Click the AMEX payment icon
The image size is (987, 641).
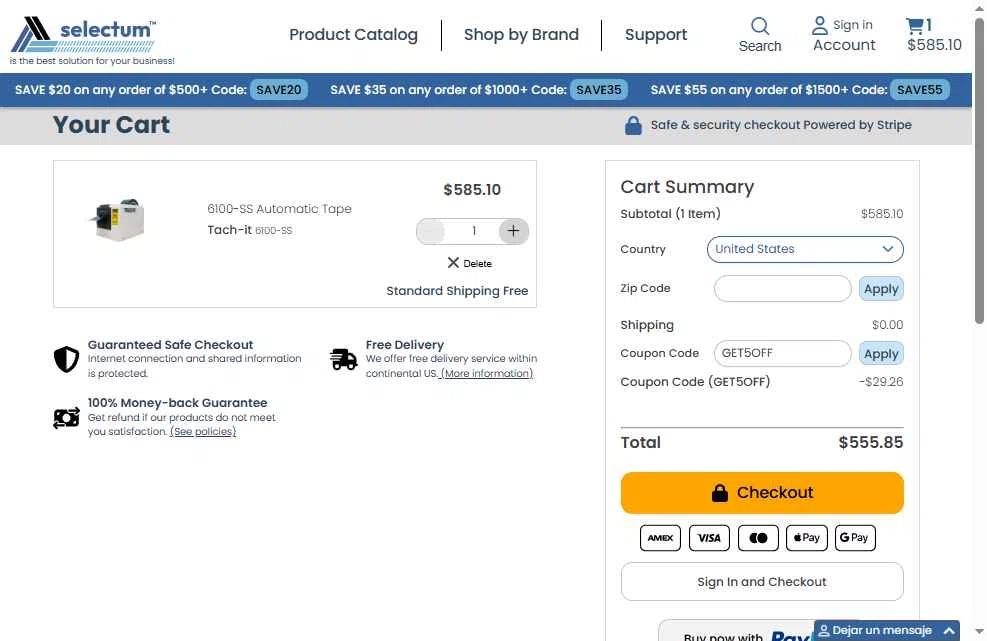(660, 538)
